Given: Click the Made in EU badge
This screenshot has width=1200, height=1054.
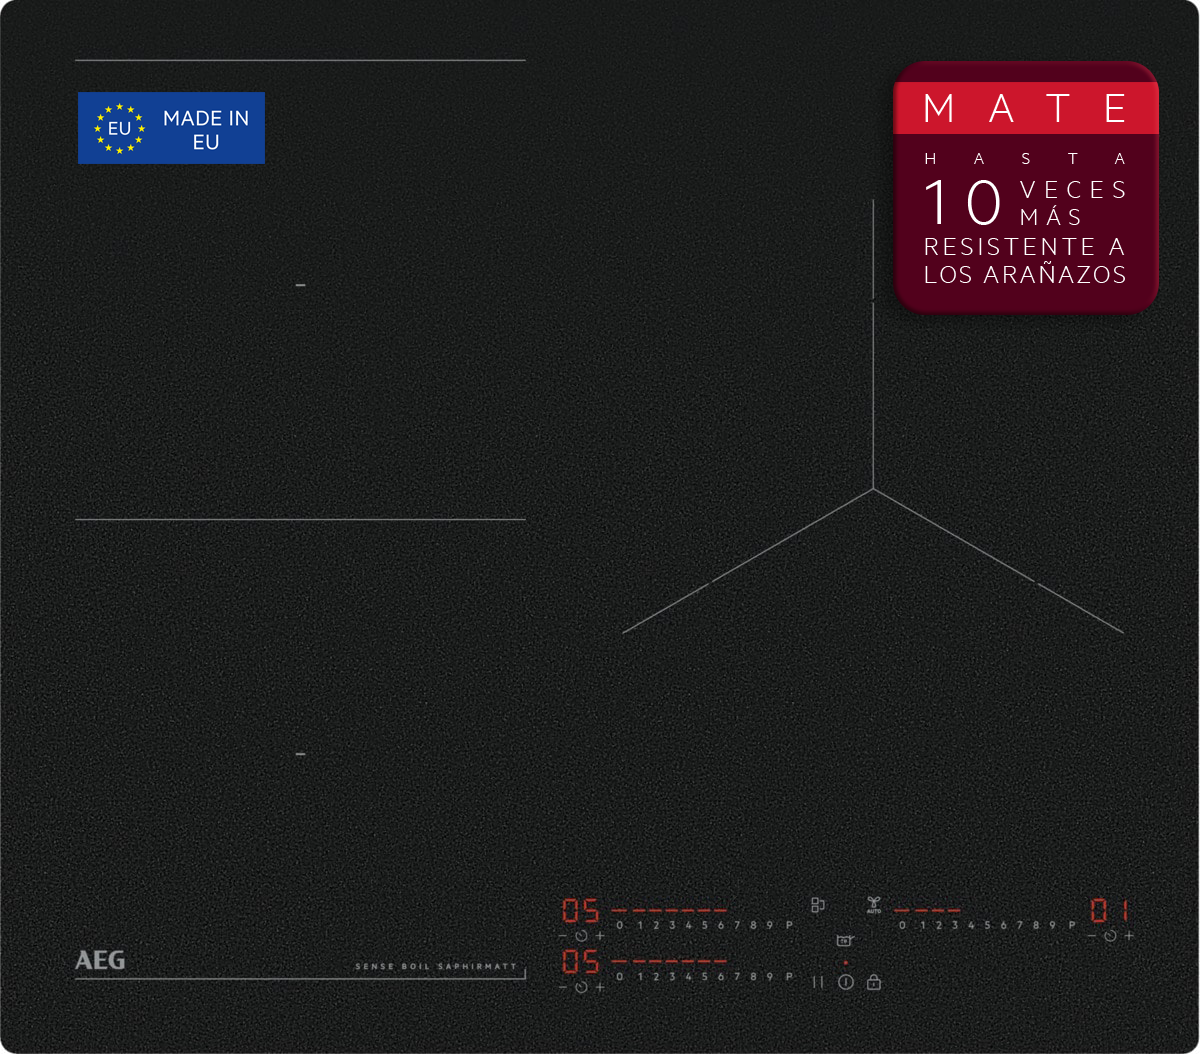Looking at the screenshot, I should tap(171, 128).
